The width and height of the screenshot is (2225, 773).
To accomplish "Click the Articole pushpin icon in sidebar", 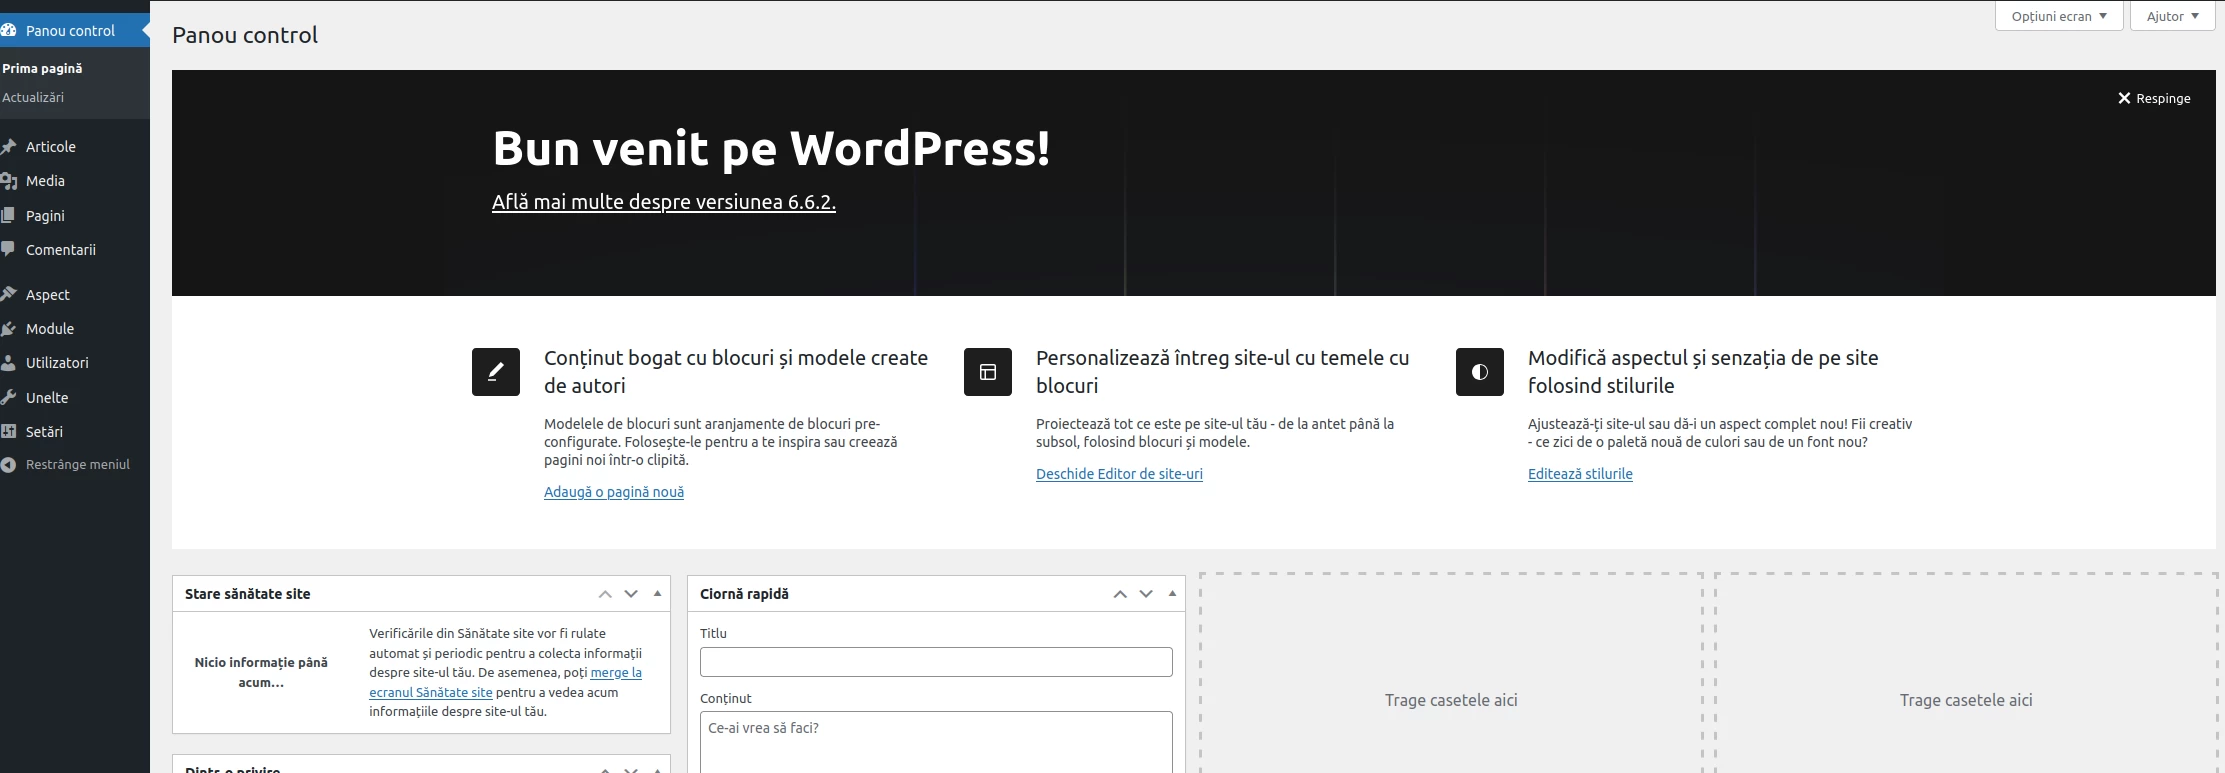I will pos(9,147).
